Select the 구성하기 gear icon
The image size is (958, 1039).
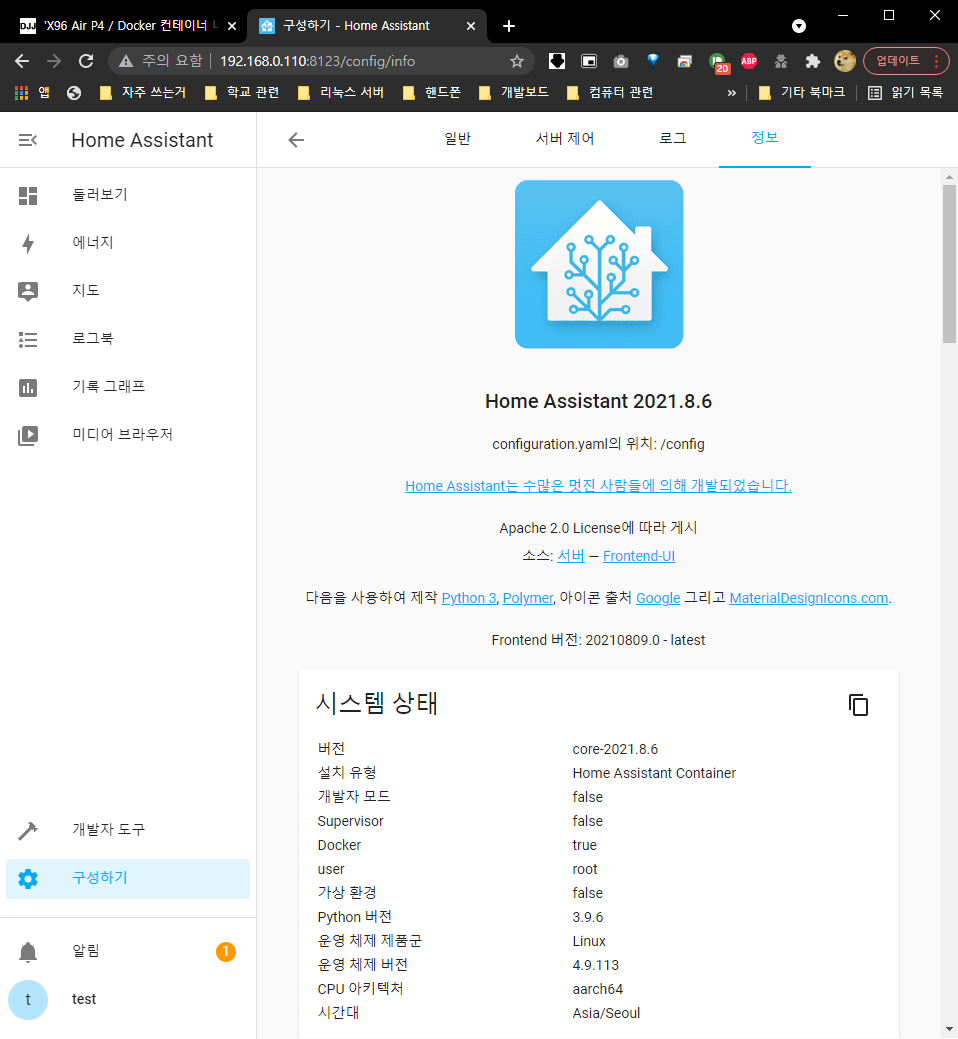[x=28, y=879]
